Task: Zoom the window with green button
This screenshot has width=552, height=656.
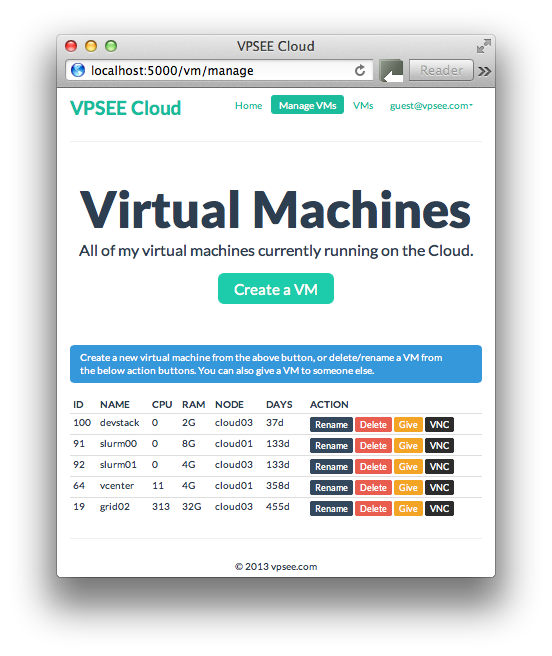Action: tap(111, 46)
